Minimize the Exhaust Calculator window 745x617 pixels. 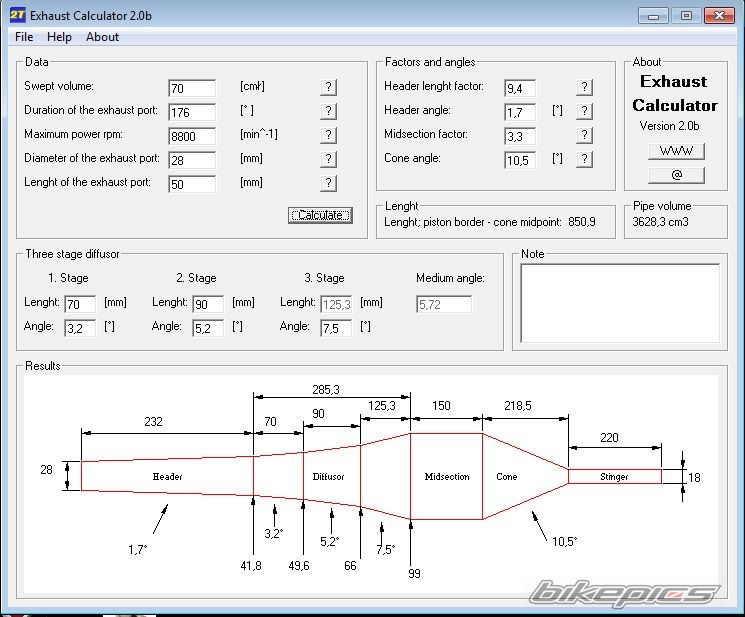(x=653, y=16)
